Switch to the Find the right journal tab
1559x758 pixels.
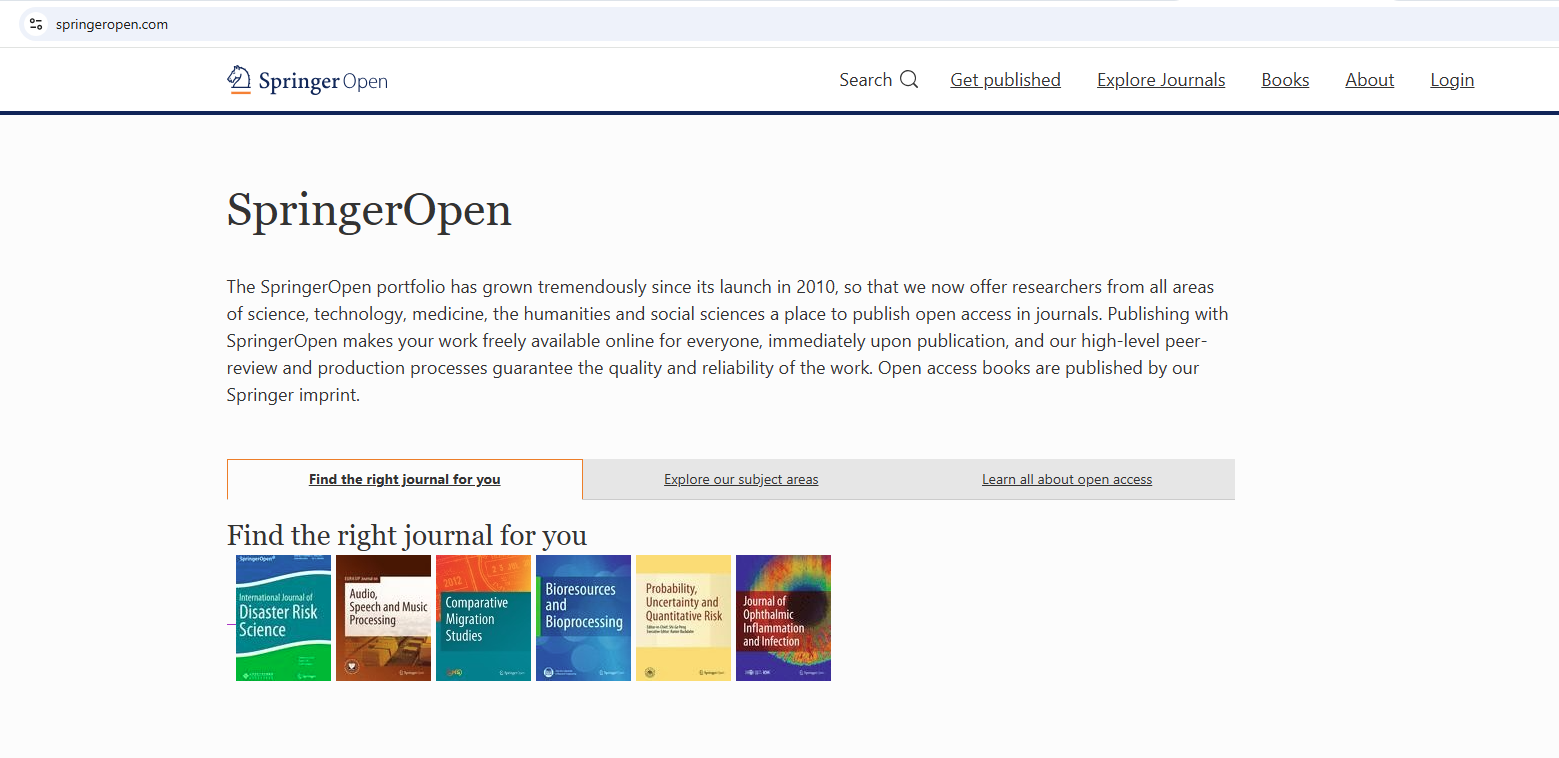tap(404, 479)
